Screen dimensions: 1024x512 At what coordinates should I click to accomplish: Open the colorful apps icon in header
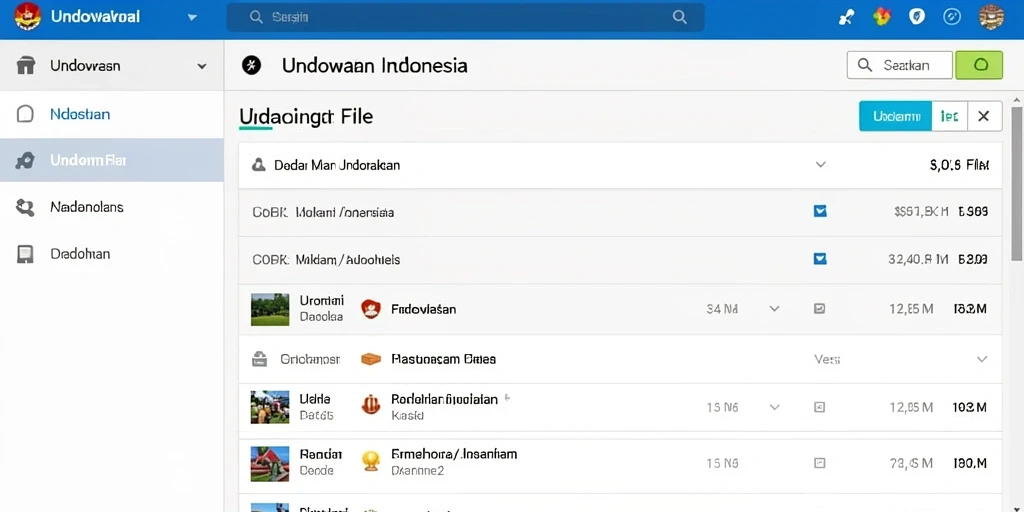(882, 16)
